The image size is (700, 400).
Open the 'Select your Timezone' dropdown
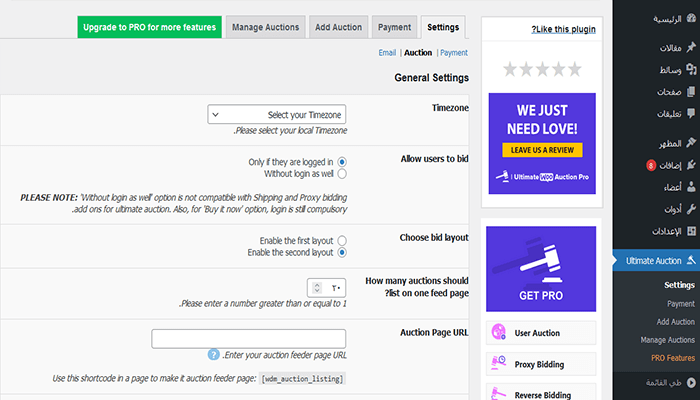coord(283,115)
